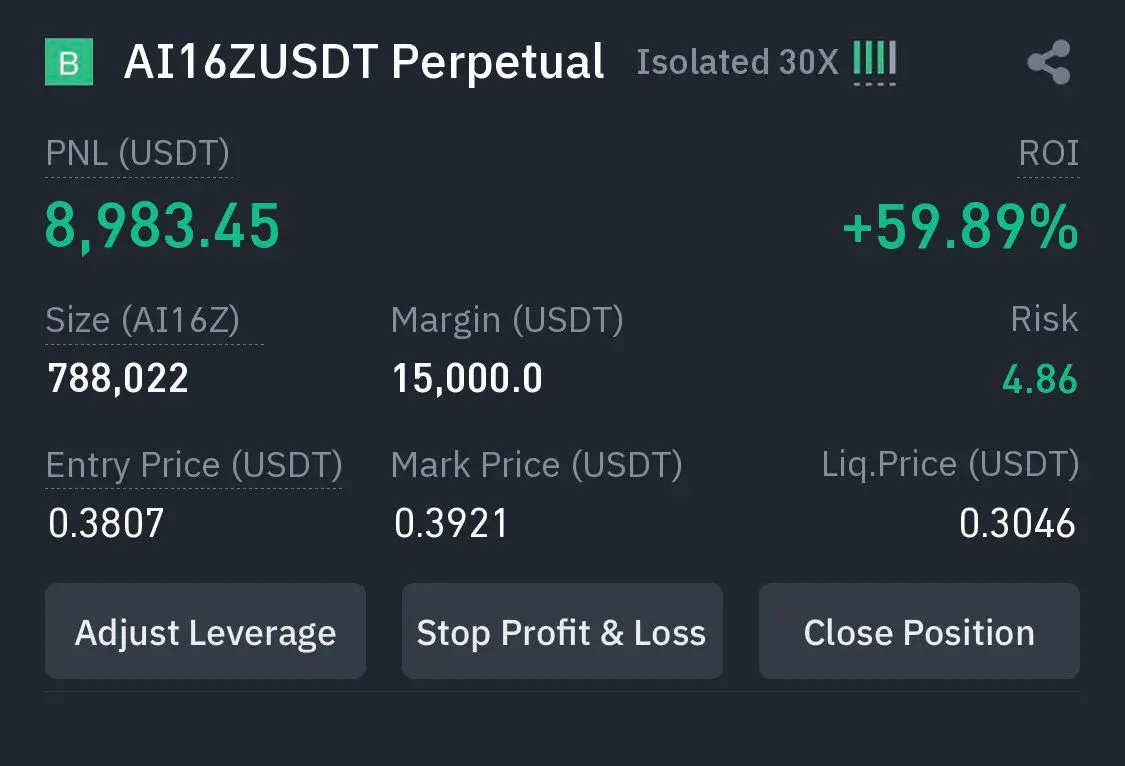The height and width of the screenshot is (766, 1125).
Task: Open the AI16ZUSDT Perpetual contract title
Action: pos(364,62)
